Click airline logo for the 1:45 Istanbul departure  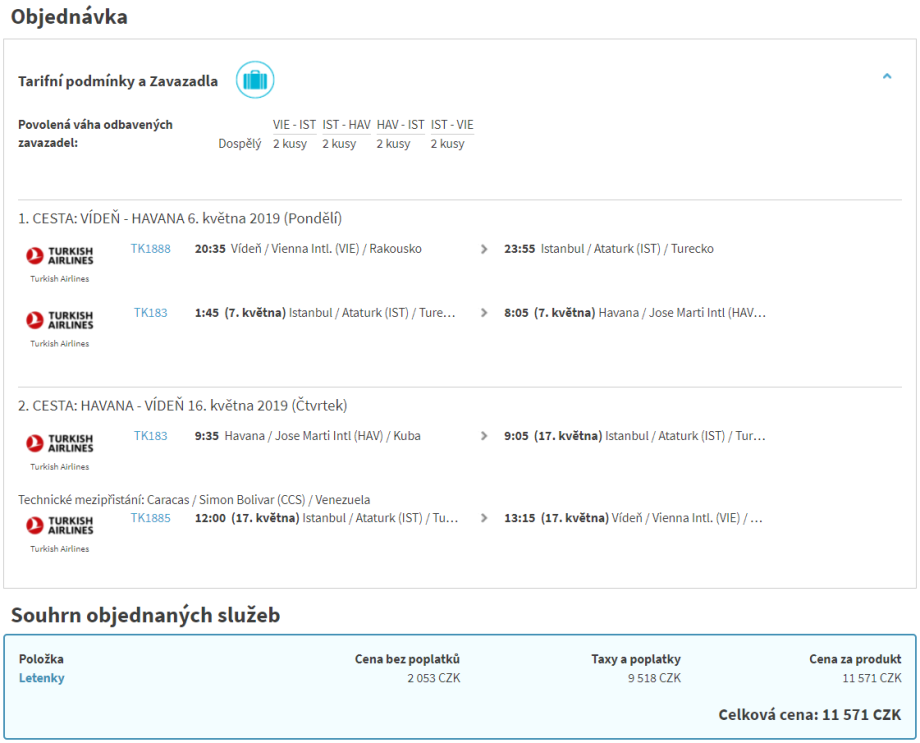[x=59, y=320]
